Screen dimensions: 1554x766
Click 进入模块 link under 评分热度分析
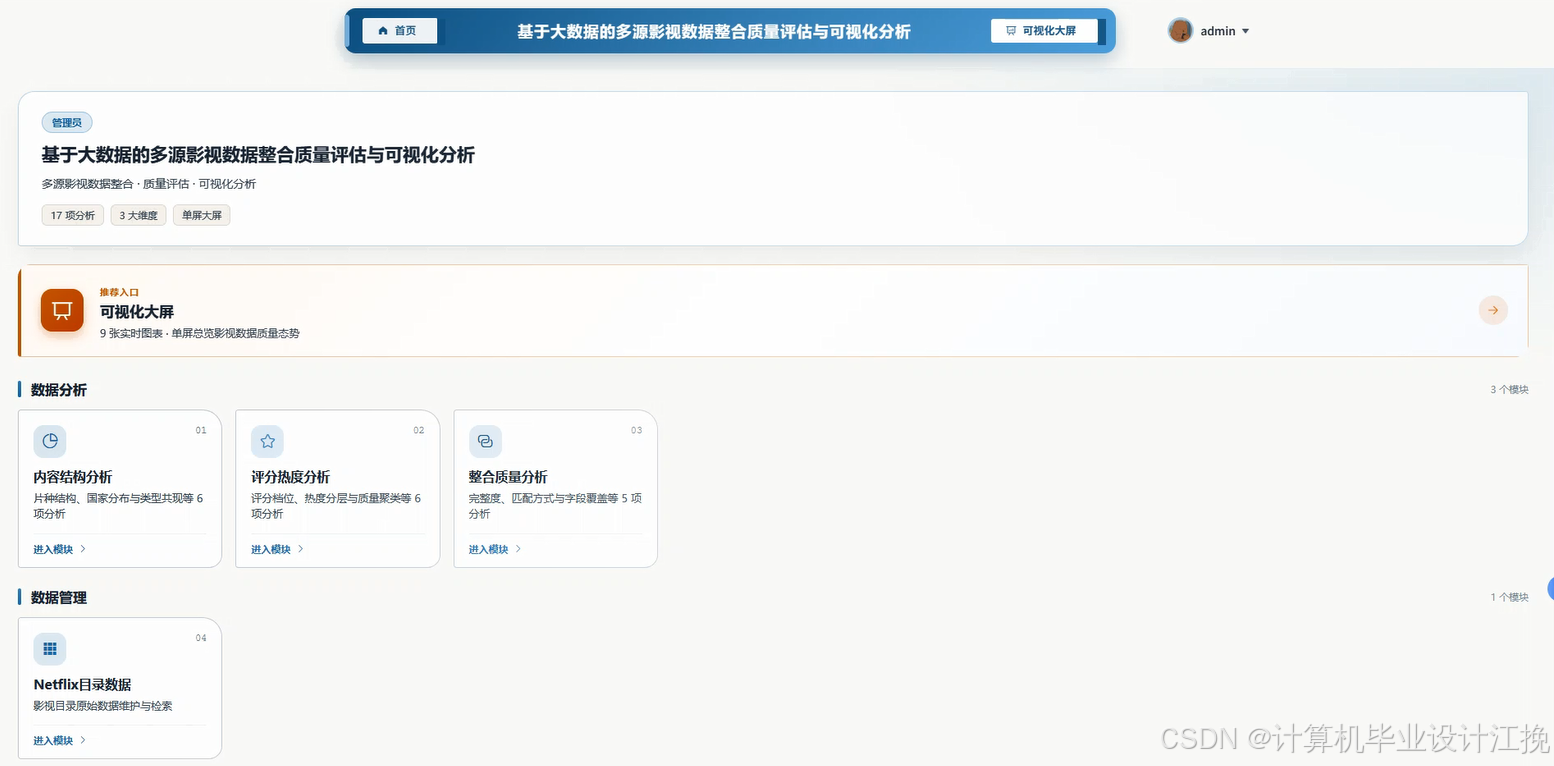pos(278,549)
